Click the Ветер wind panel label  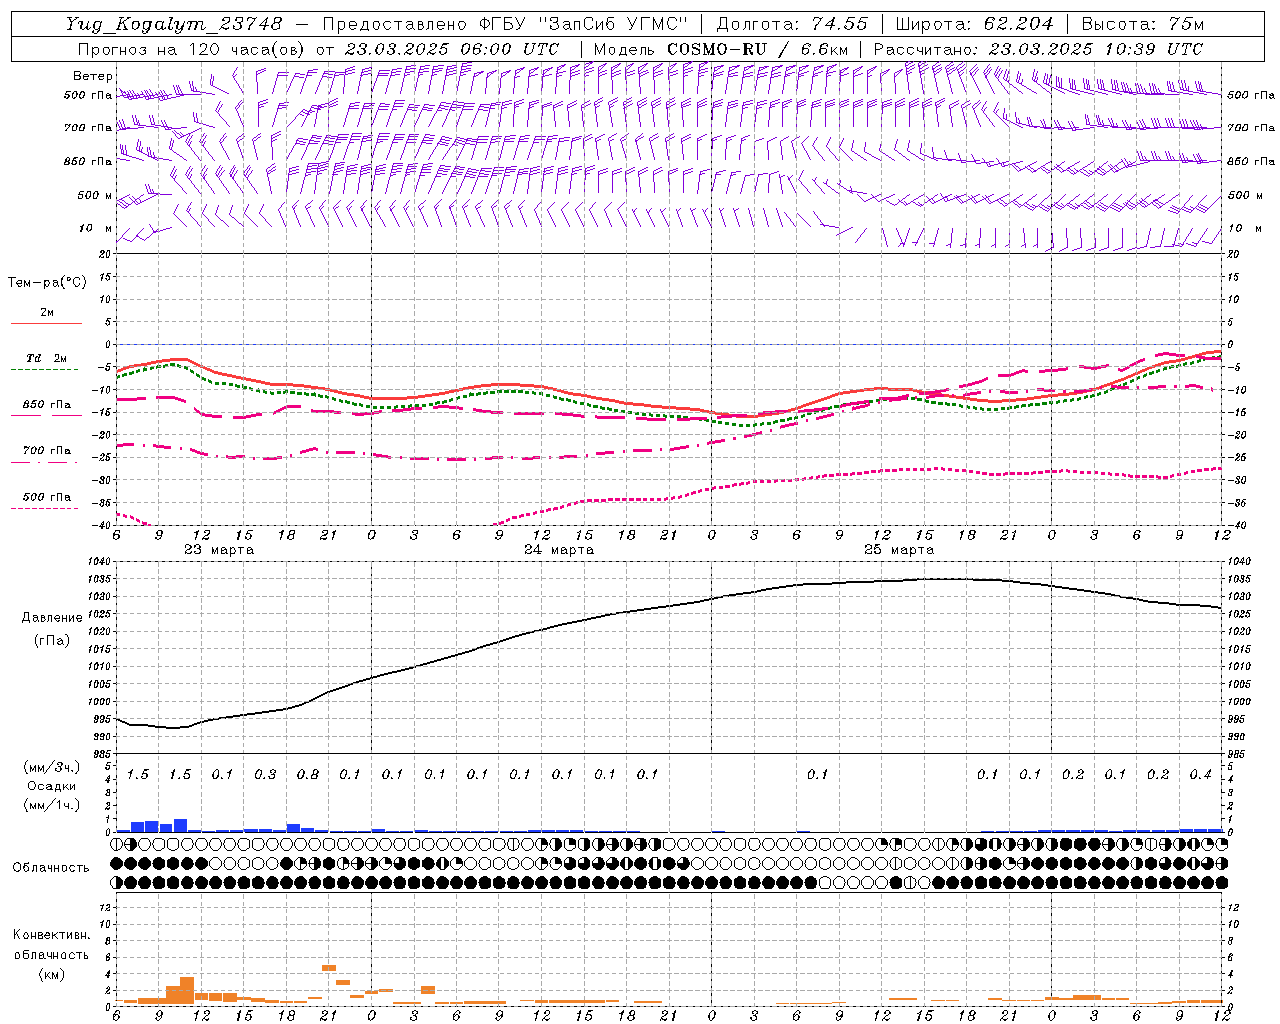click(93, 76)
